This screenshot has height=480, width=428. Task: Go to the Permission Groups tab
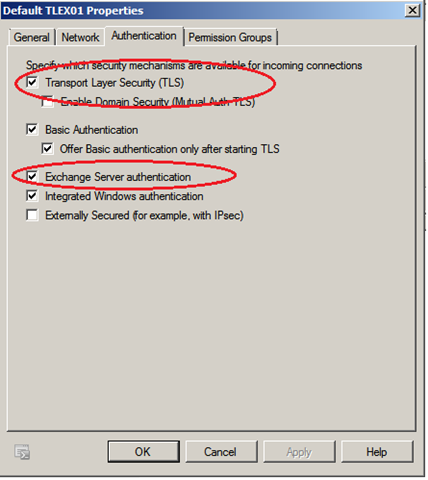point(230,37)
